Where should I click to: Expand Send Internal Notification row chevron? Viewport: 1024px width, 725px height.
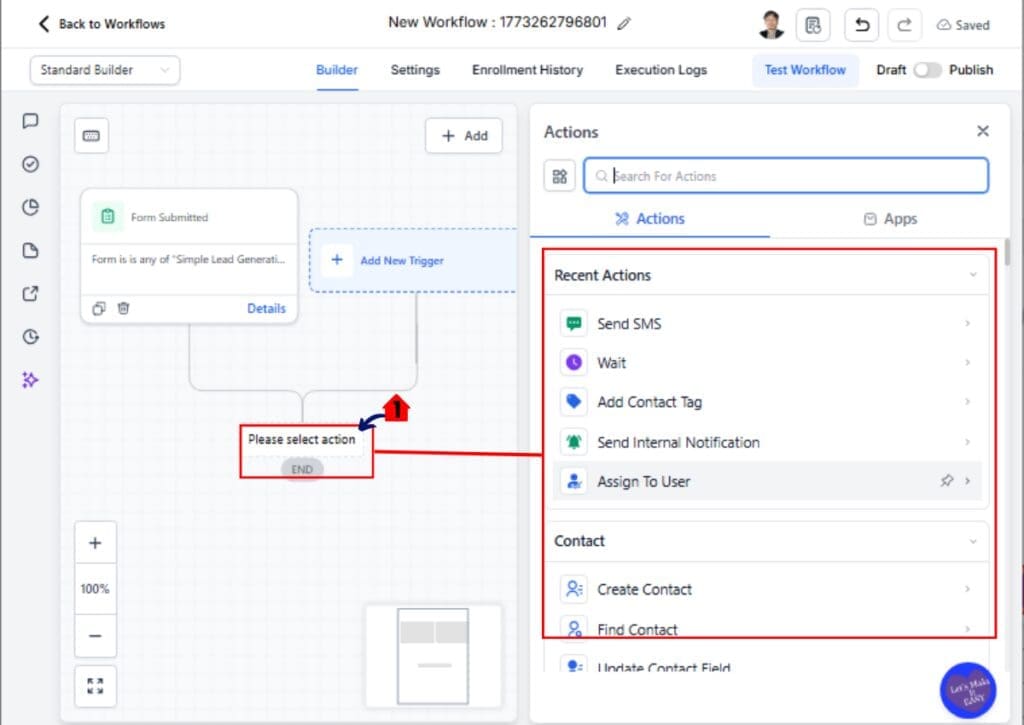click(968, 442)
